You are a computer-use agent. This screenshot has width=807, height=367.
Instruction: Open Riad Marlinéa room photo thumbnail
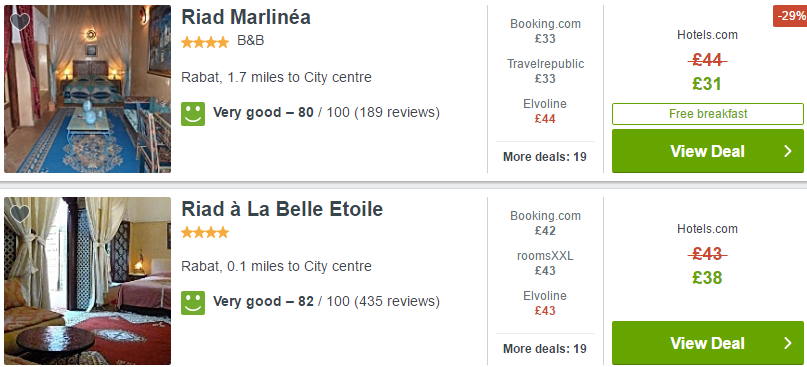tap(87, 89)
